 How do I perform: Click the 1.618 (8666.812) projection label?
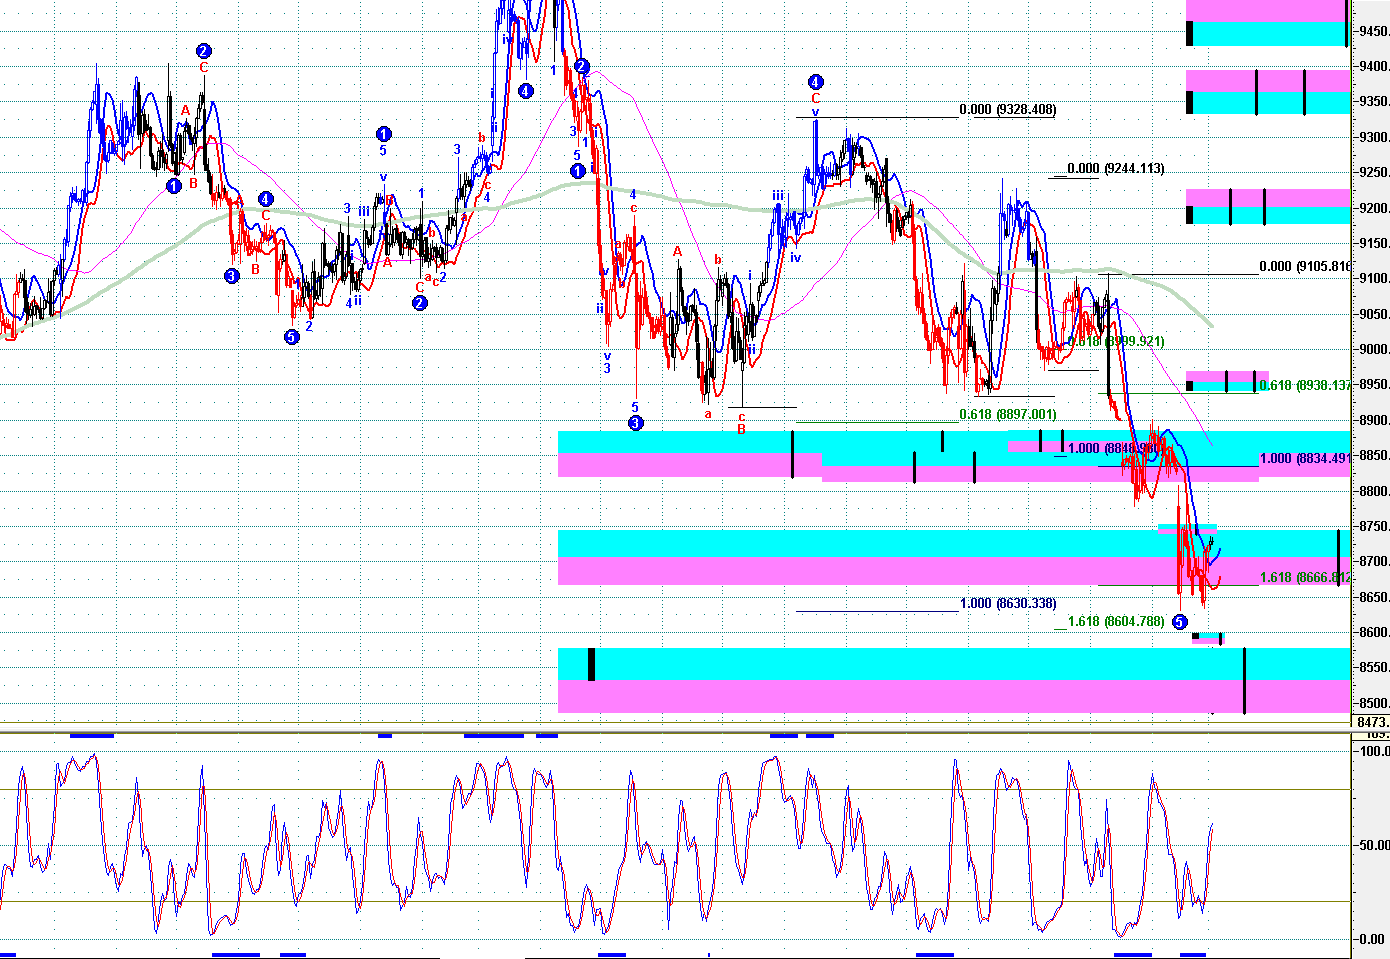coord(1304,578)
